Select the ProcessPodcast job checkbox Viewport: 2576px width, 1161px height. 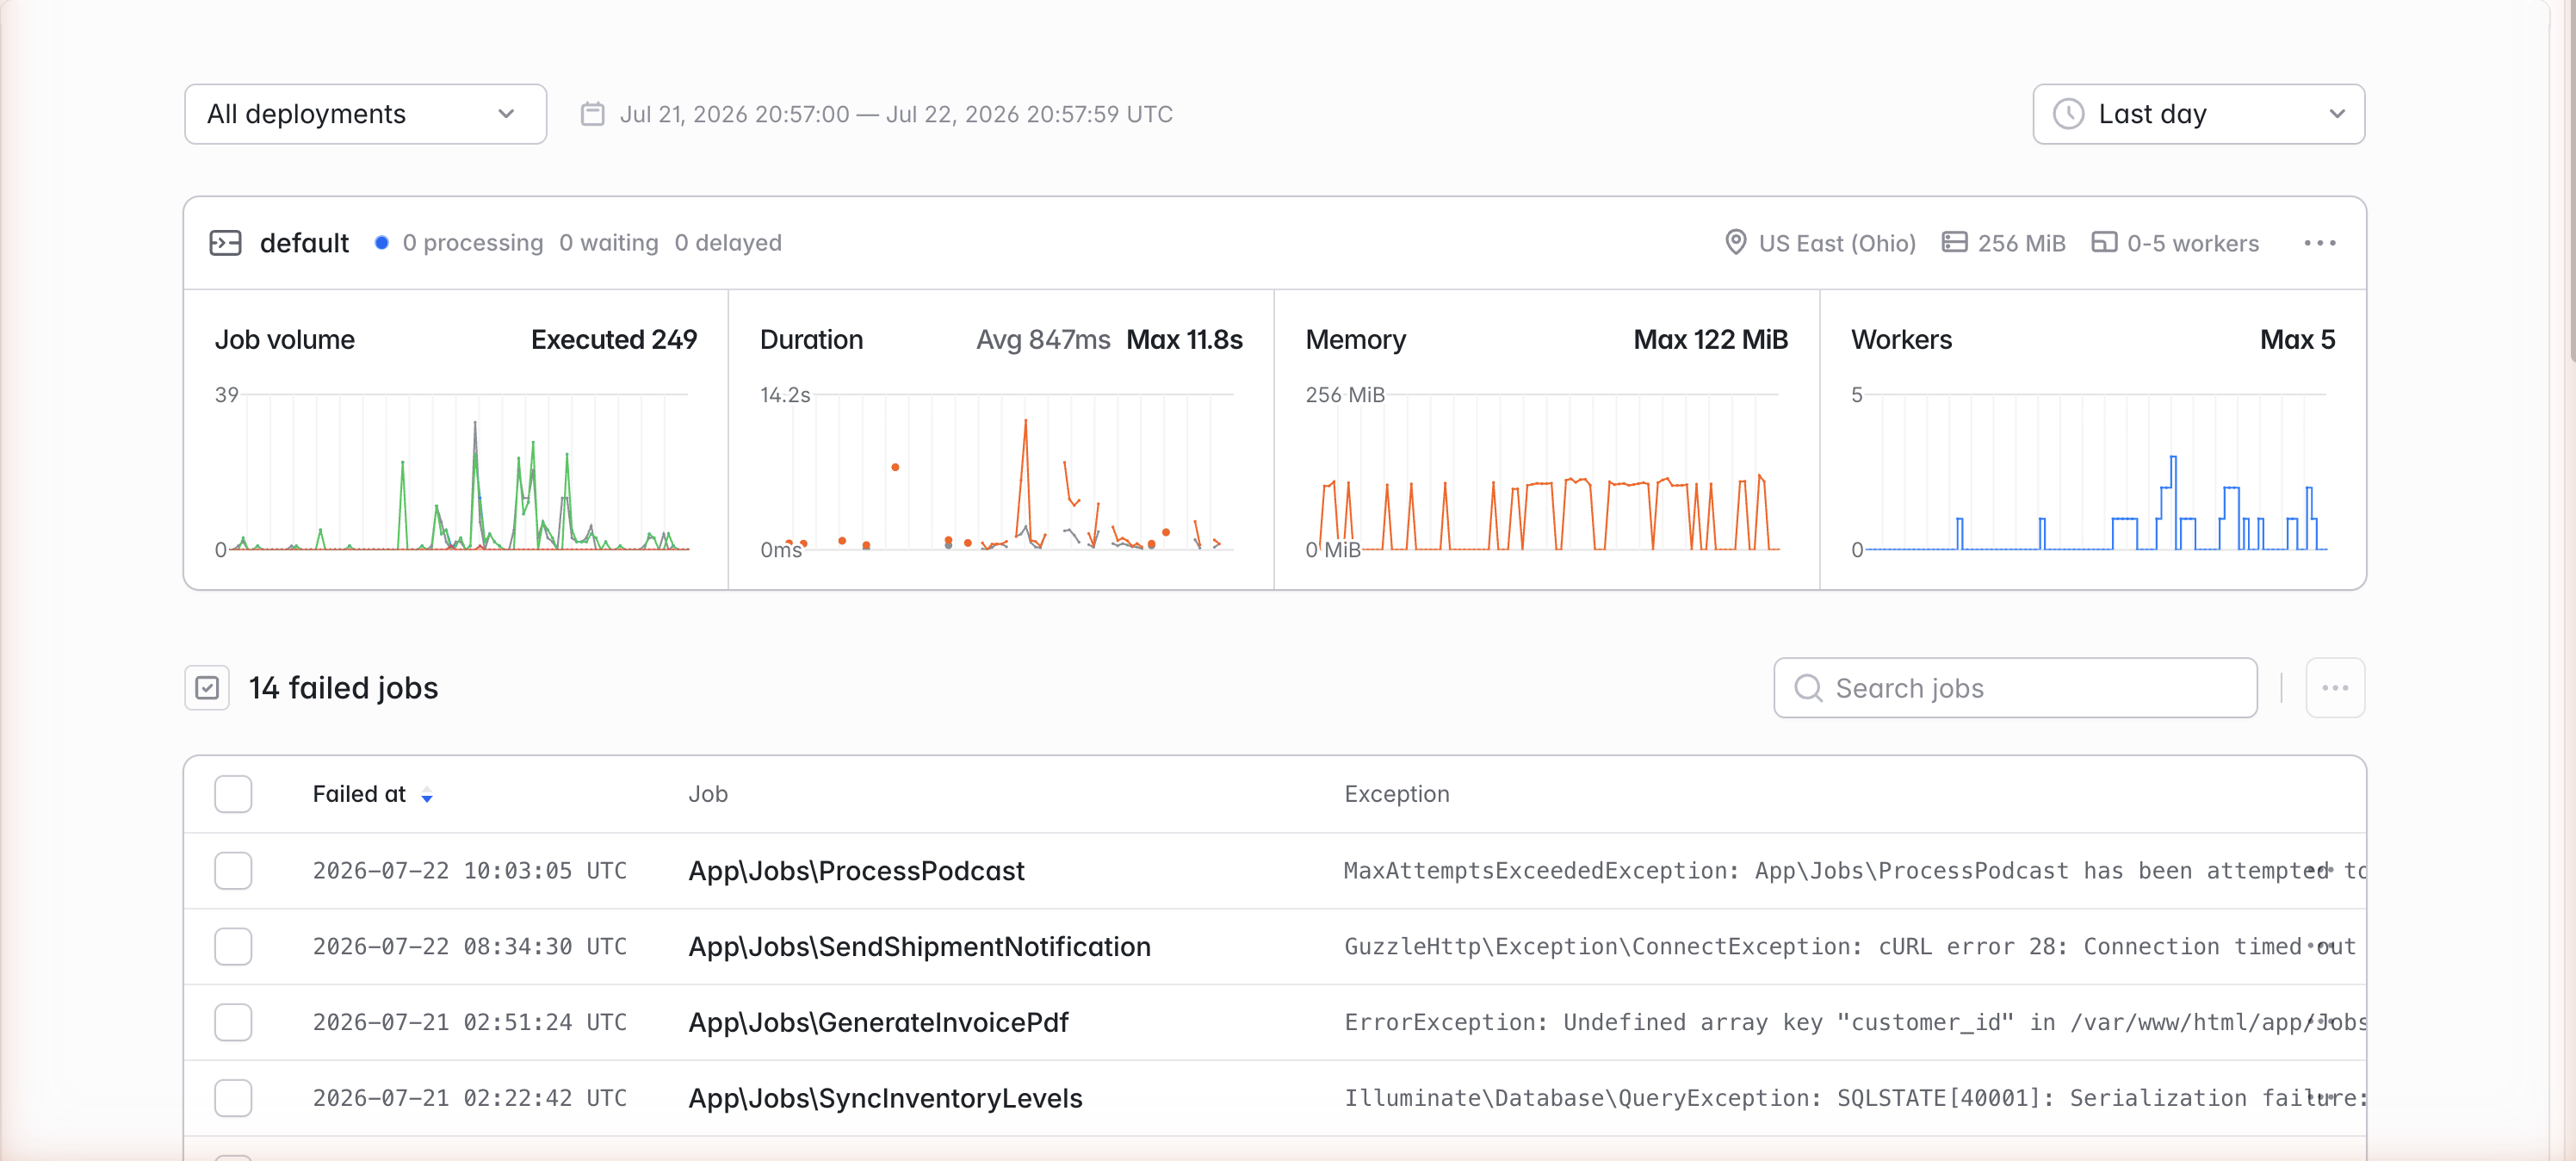pyautogui.click(x=233, y=871)
